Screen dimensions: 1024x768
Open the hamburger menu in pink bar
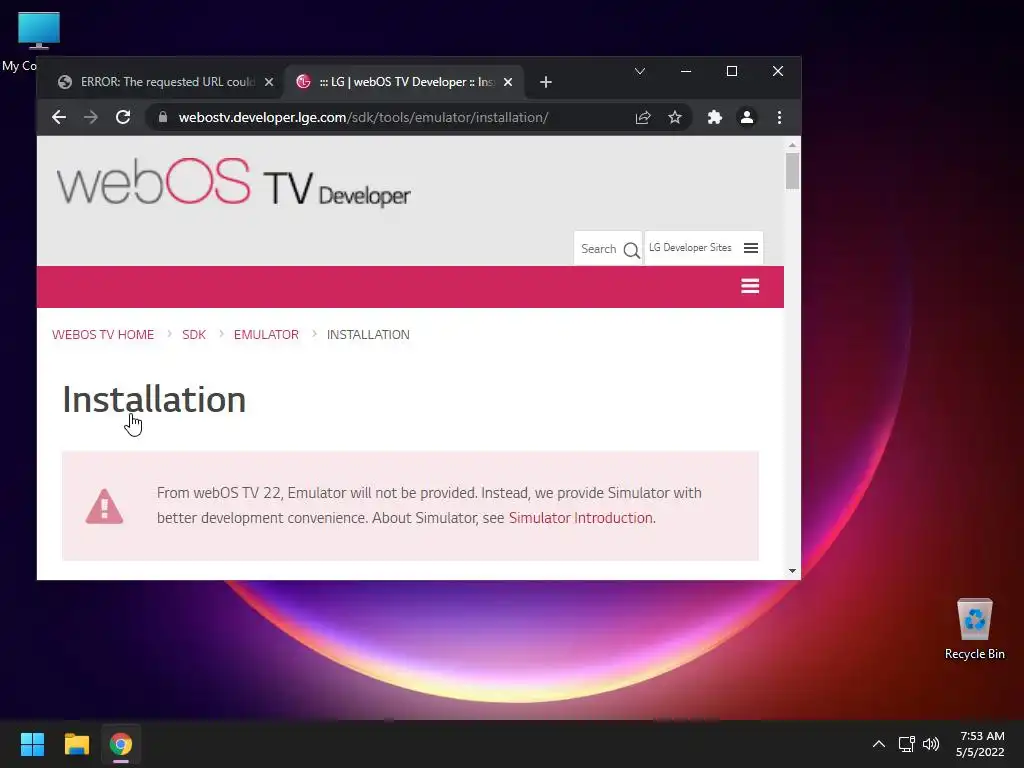750,286
